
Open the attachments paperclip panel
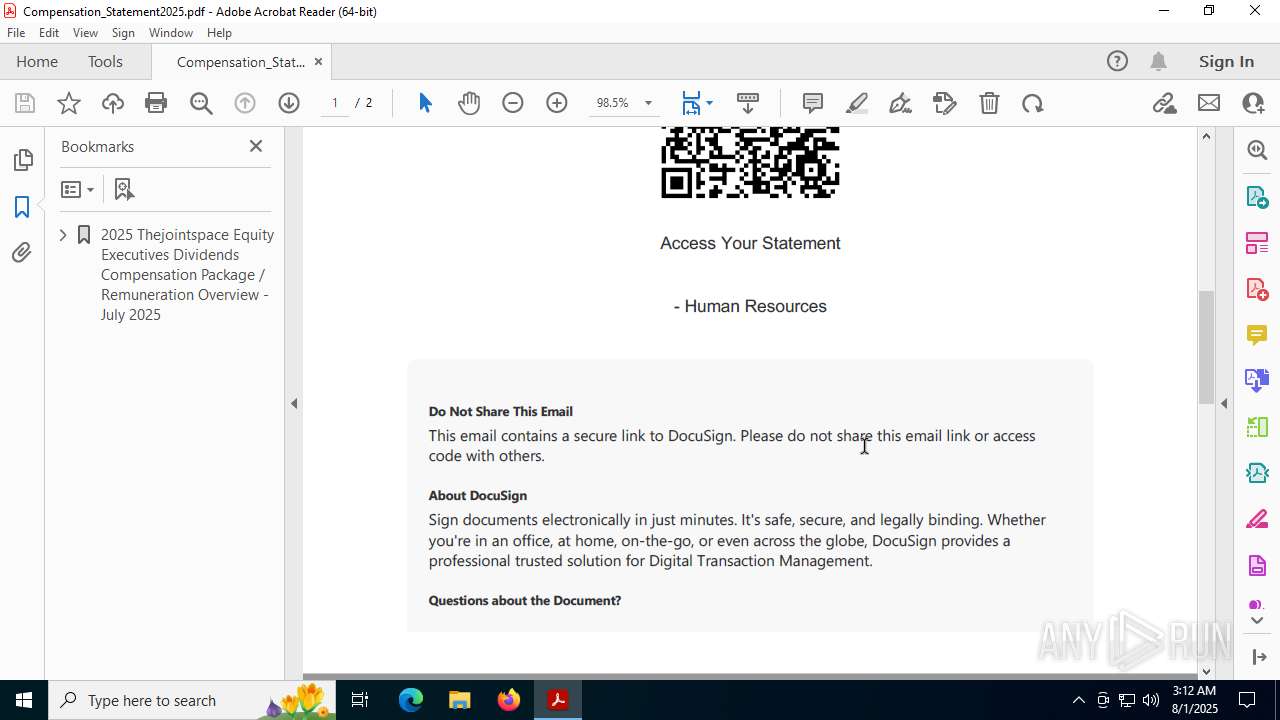[x=22, y=253]
